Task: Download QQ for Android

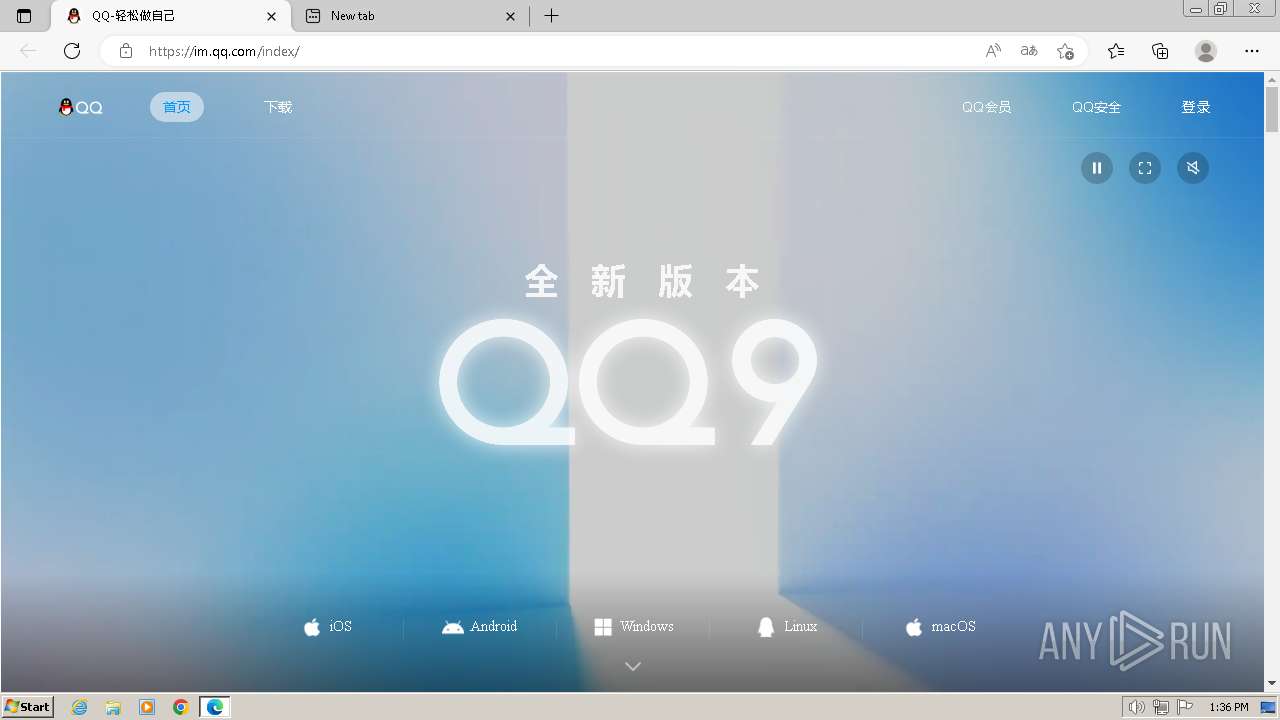Action: point(480,627)
